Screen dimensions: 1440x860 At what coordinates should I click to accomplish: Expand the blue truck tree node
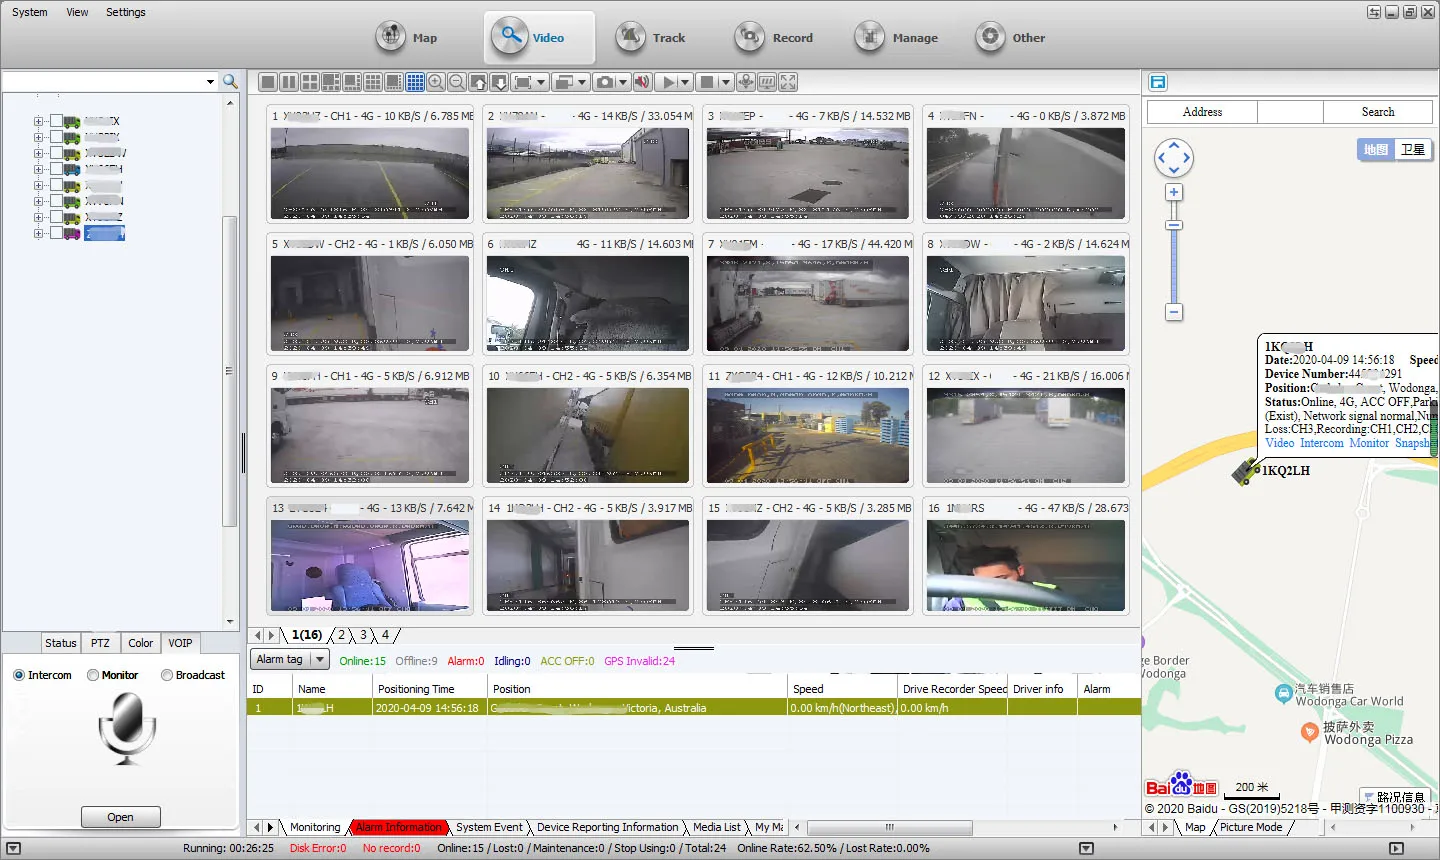39,169
